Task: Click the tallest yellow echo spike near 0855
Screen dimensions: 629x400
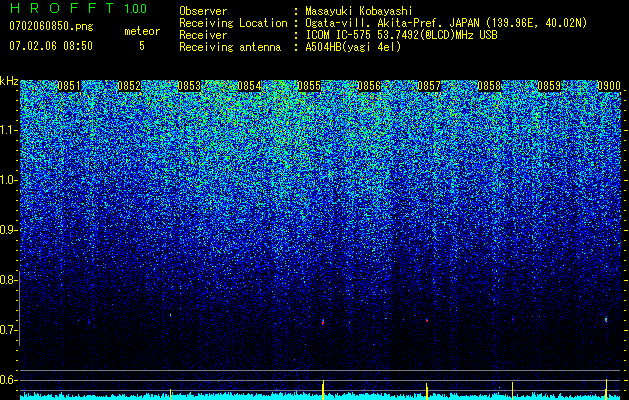Action: 323,390
